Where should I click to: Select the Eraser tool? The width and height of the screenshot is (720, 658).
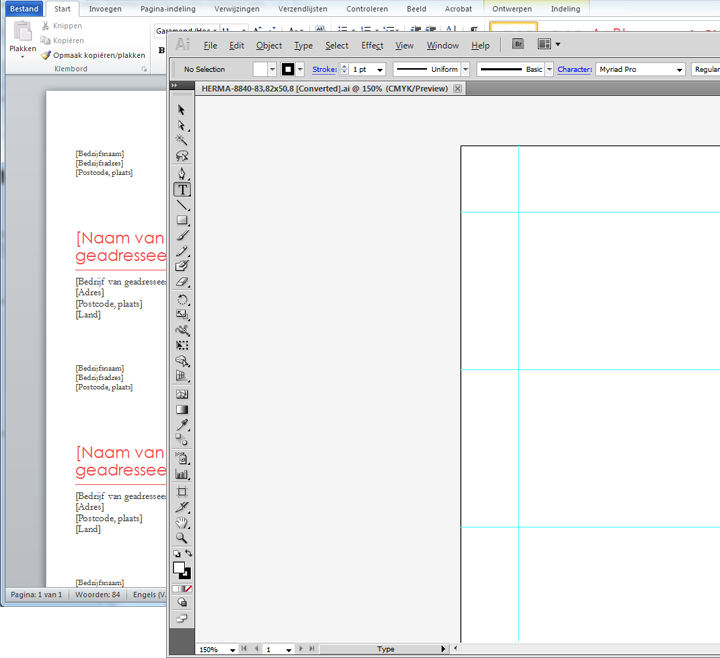coord(182,282)
